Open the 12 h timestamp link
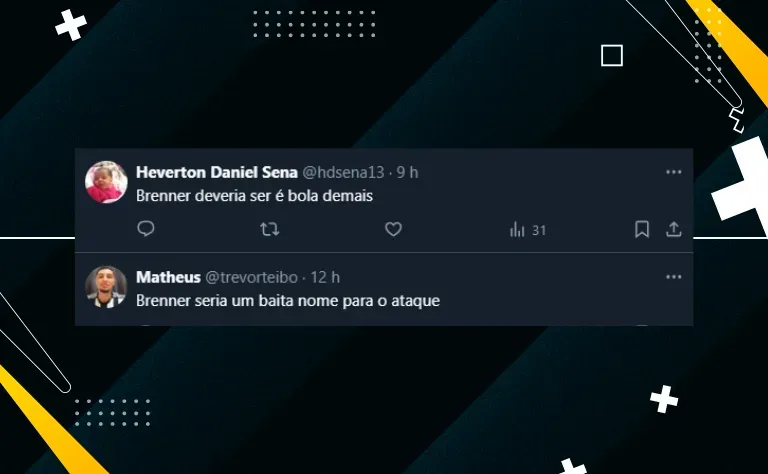The width and height of the screenshot is (768, 474). point(325,277)
